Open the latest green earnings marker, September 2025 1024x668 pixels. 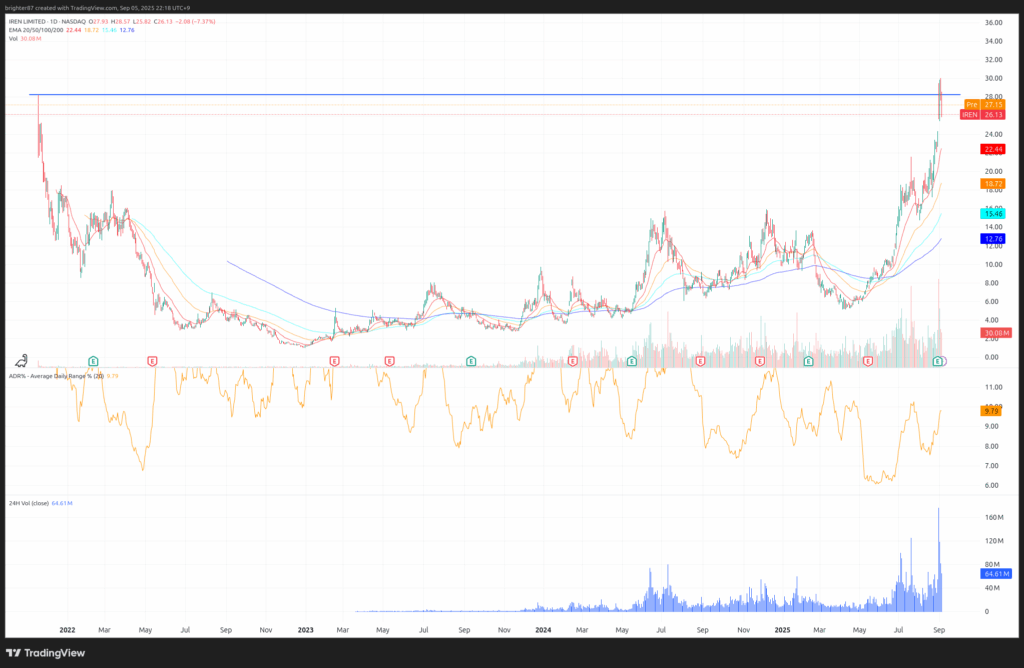point(938,361)
